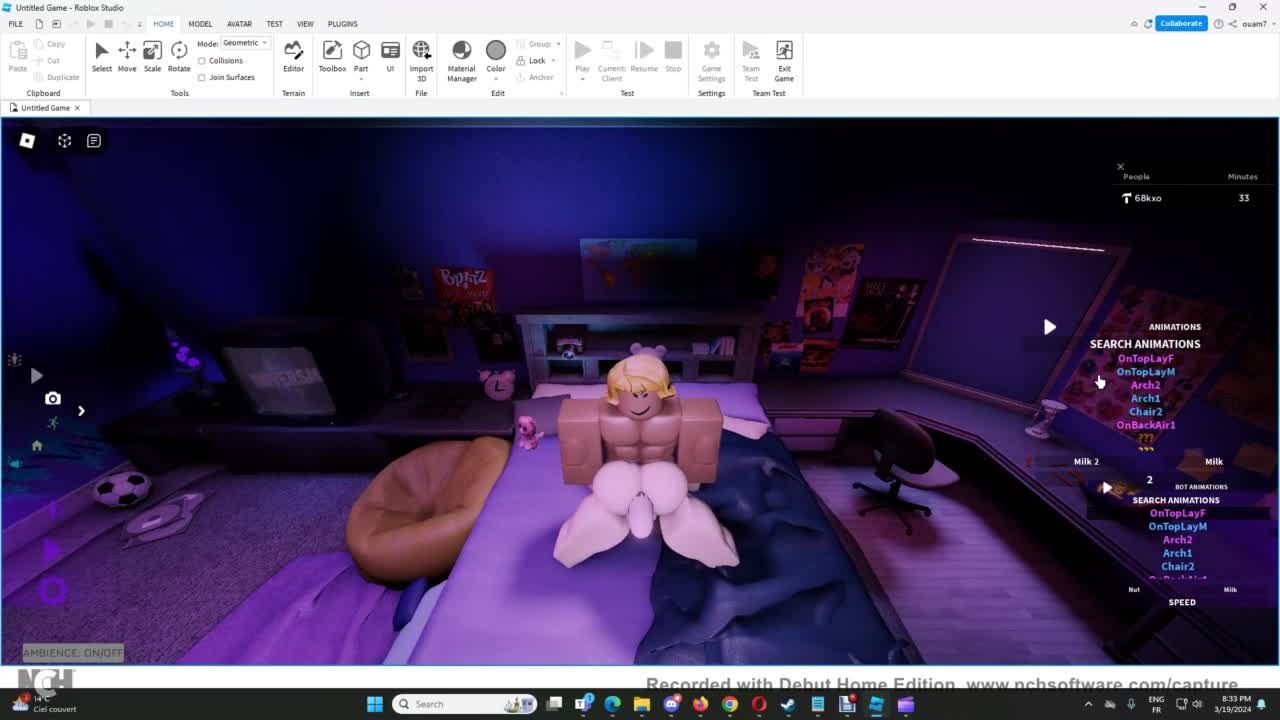
Task: Expand the Group dropdown arrow
Action: point(558,44)
